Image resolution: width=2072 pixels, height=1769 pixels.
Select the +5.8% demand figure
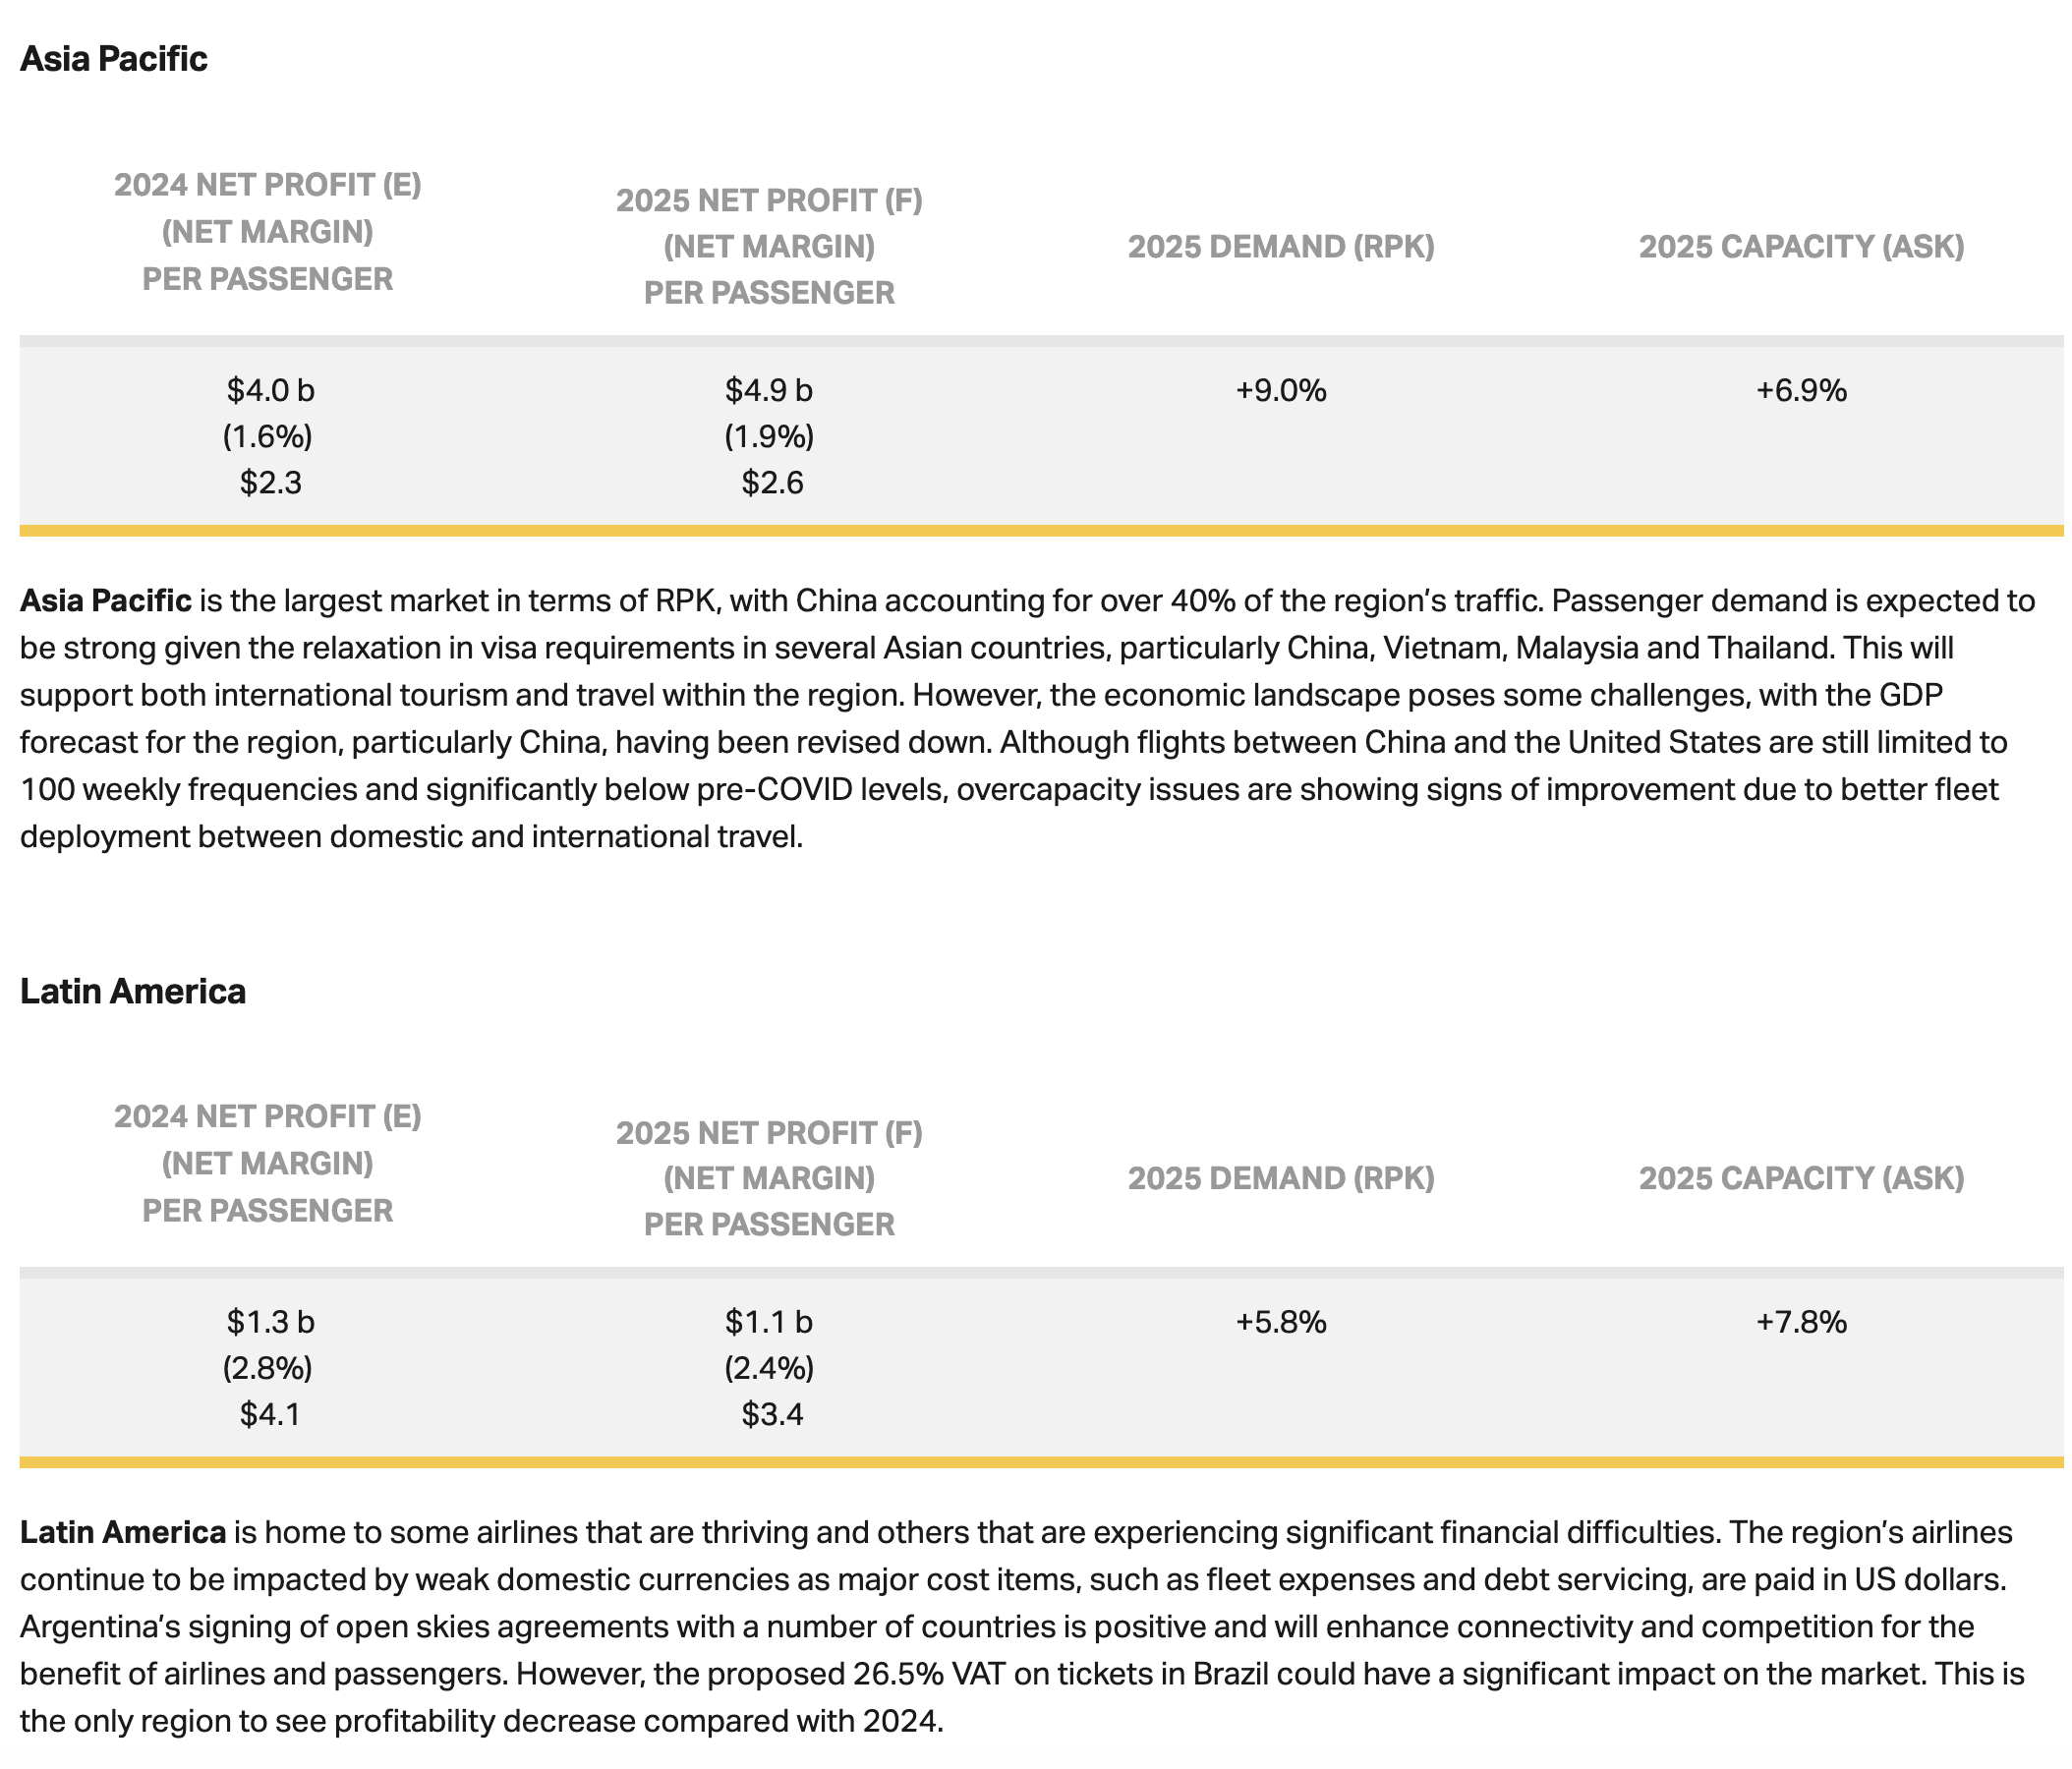point(1280,1322)
